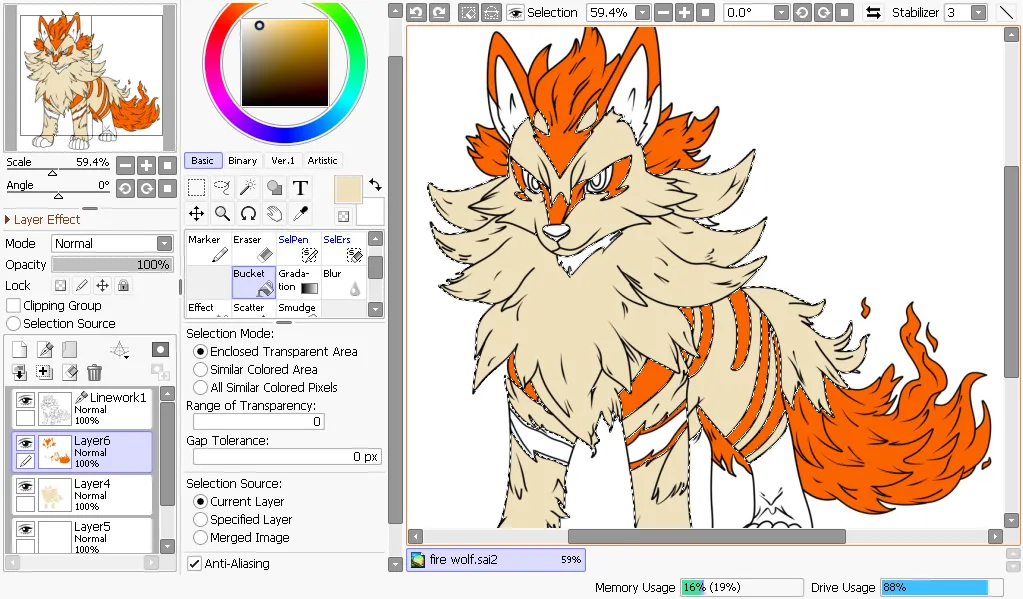Screen dimensions: 1023x599
Task: Select the Magic Wand tool
Action: pyautogui.click(x=248, y=188)
